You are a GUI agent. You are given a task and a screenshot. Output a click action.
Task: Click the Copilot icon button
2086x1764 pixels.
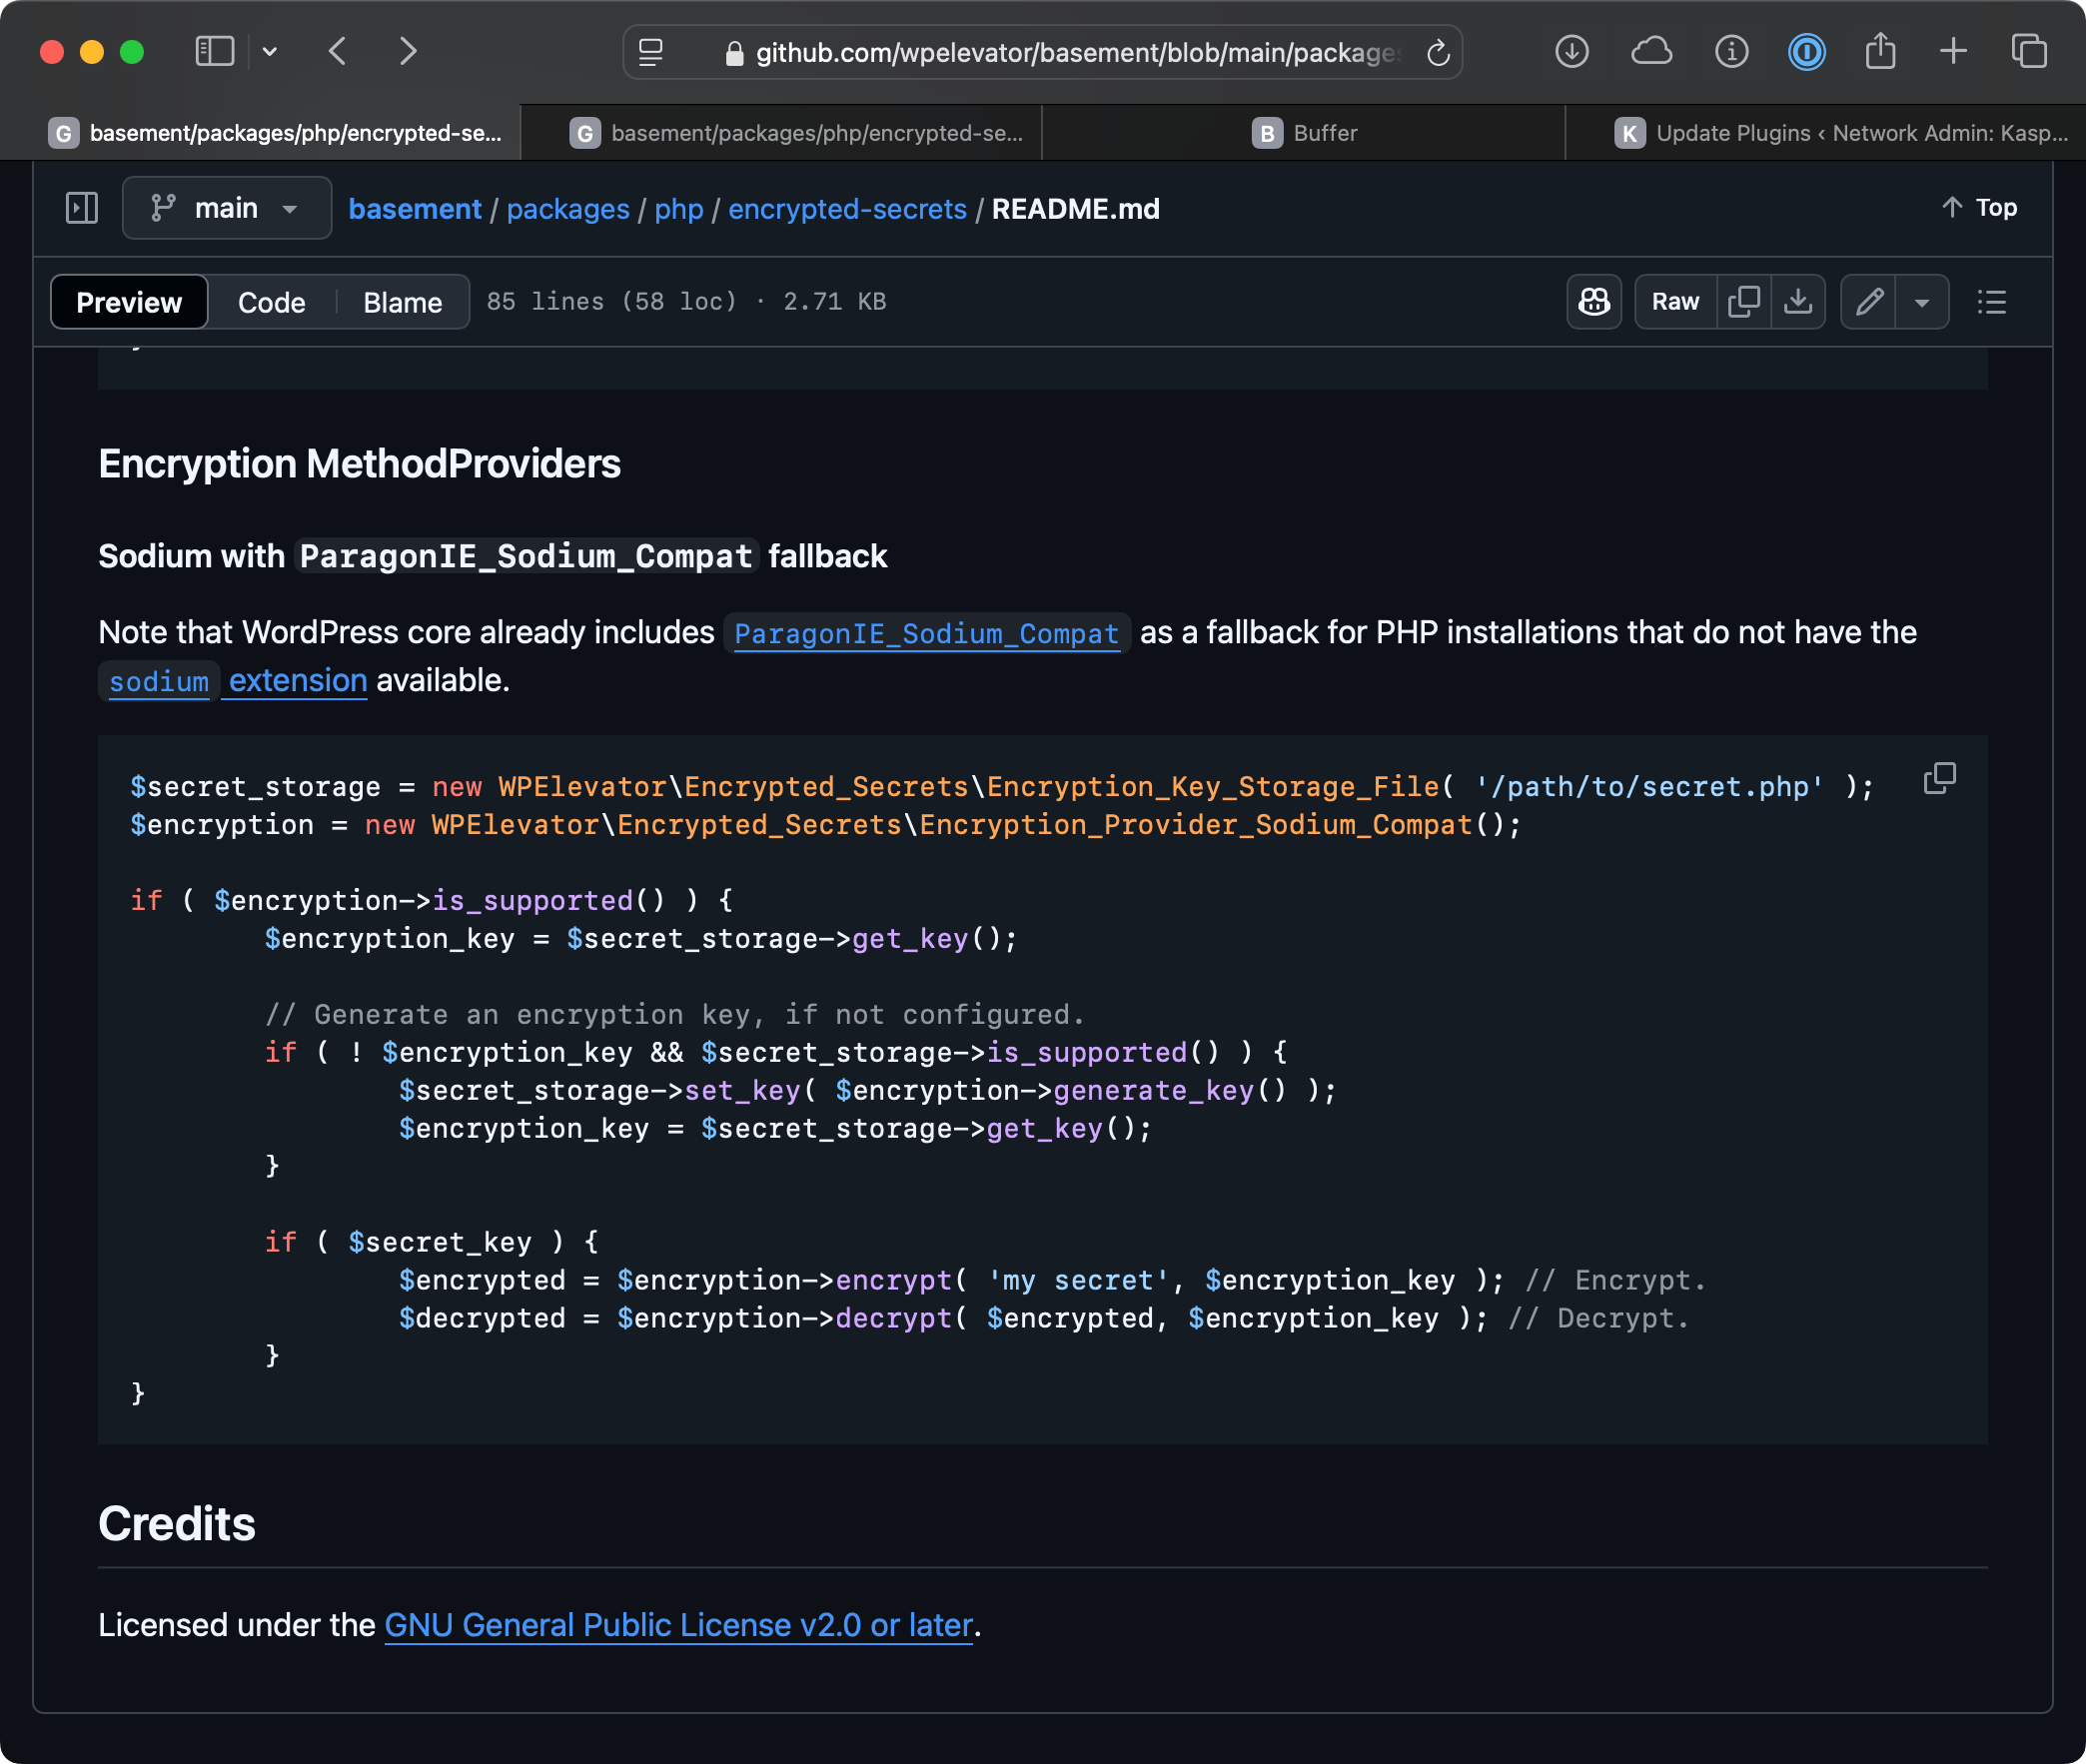[x=1593, y=302]
